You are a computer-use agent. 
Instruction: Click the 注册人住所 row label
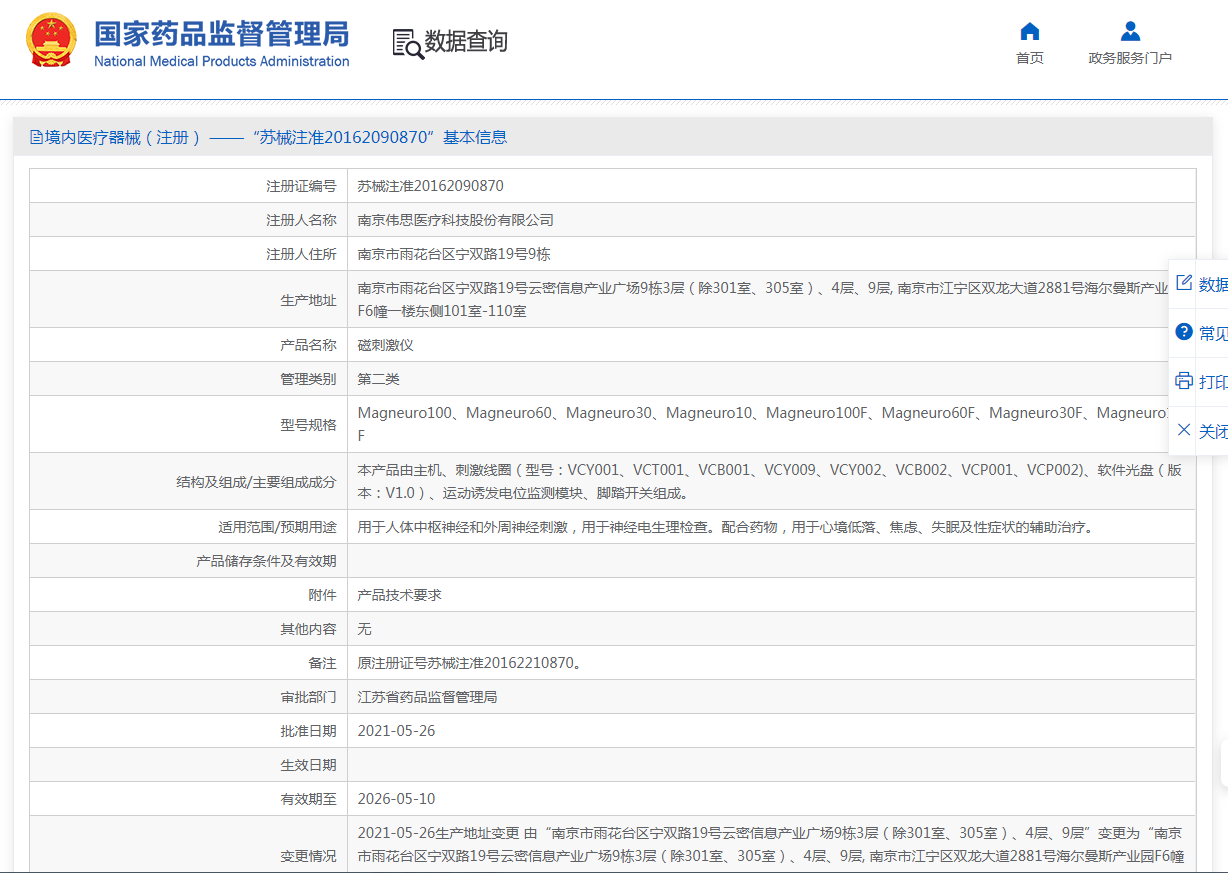[301, 254]
